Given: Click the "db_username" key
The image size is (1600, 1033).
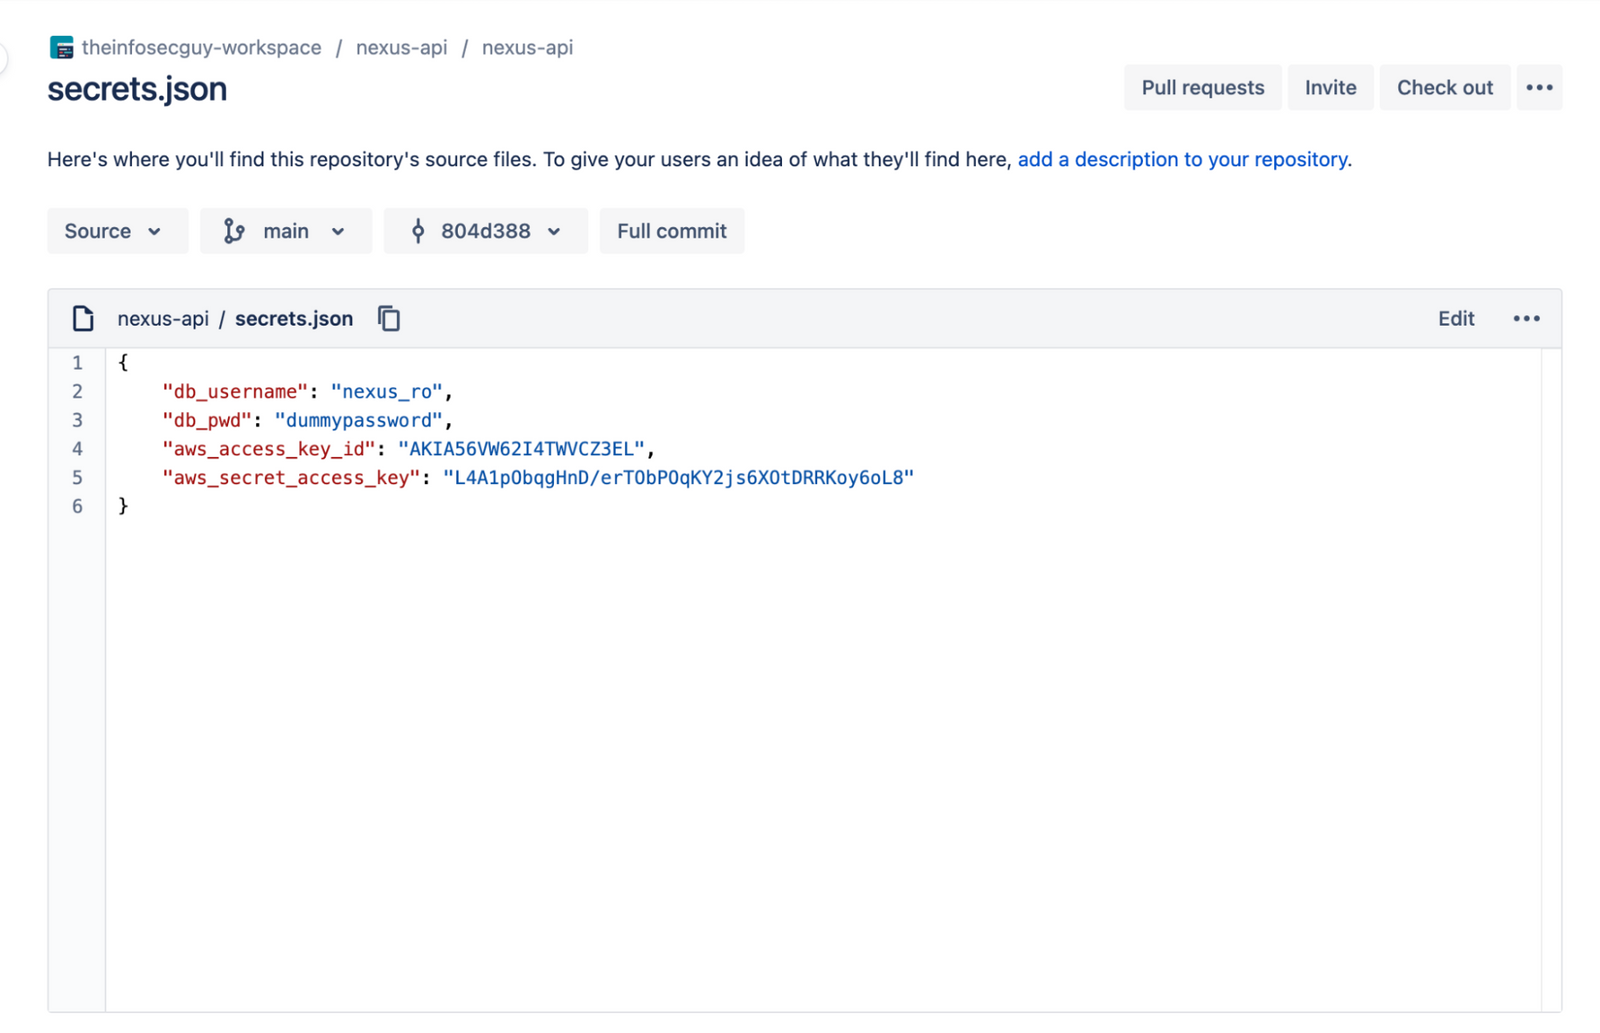Looking at the screenshot, I should [x=235, y=392].
